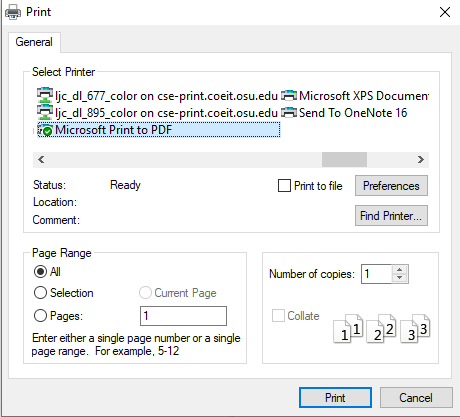
Task: Increase number of copies with up arrow
Action: (x=400, y=270)
